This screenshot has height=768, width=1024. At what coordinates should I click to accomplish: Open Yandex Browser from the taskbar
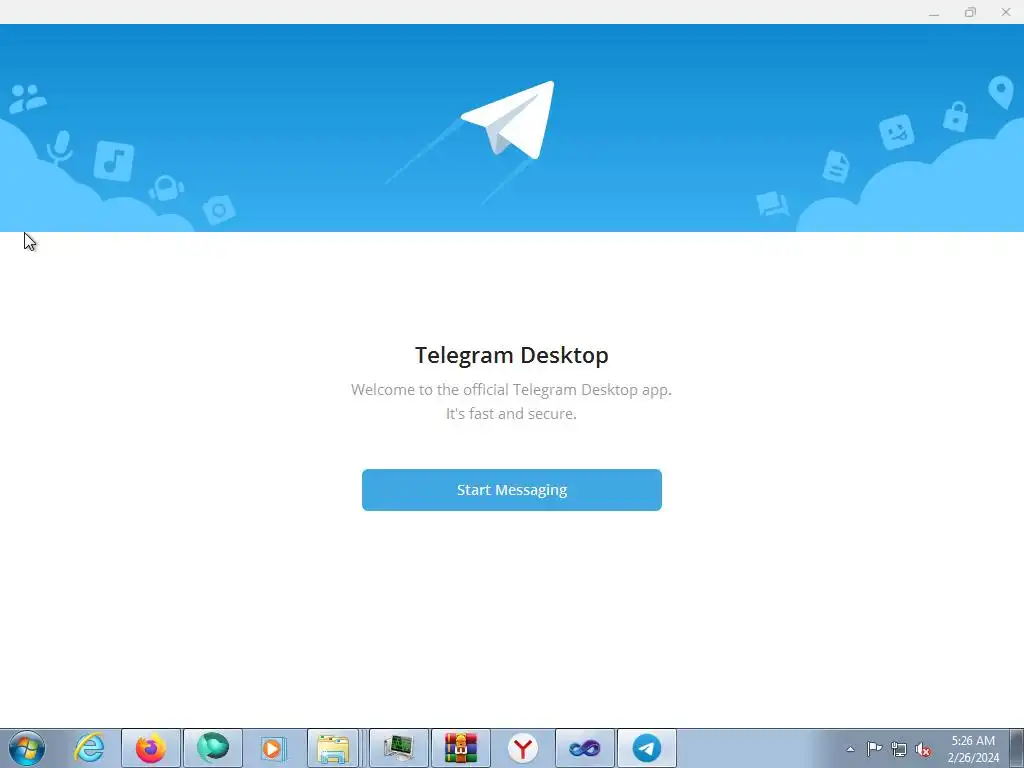tap(522, 748)
